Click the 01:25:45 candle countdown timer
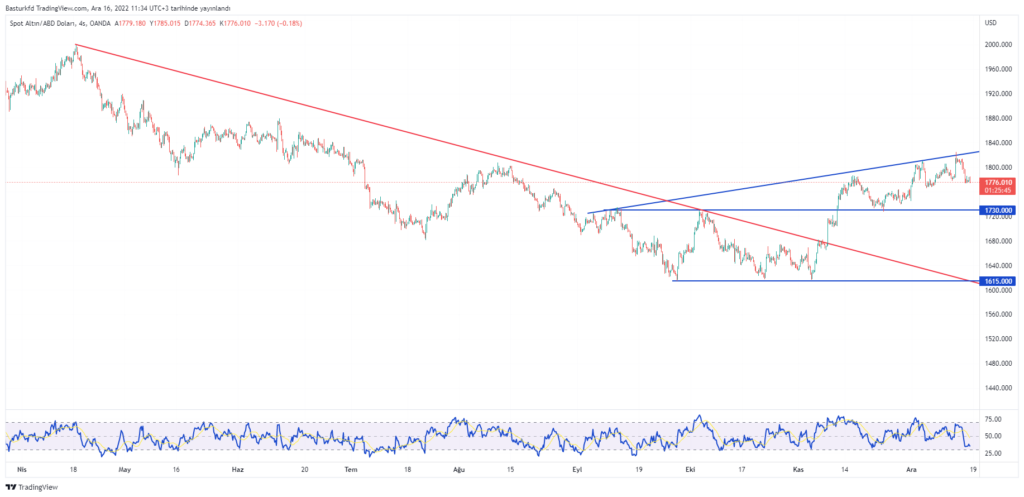The width and height of the screenshot is (1024, 497). pyautogui.click(x=998, y=191)
